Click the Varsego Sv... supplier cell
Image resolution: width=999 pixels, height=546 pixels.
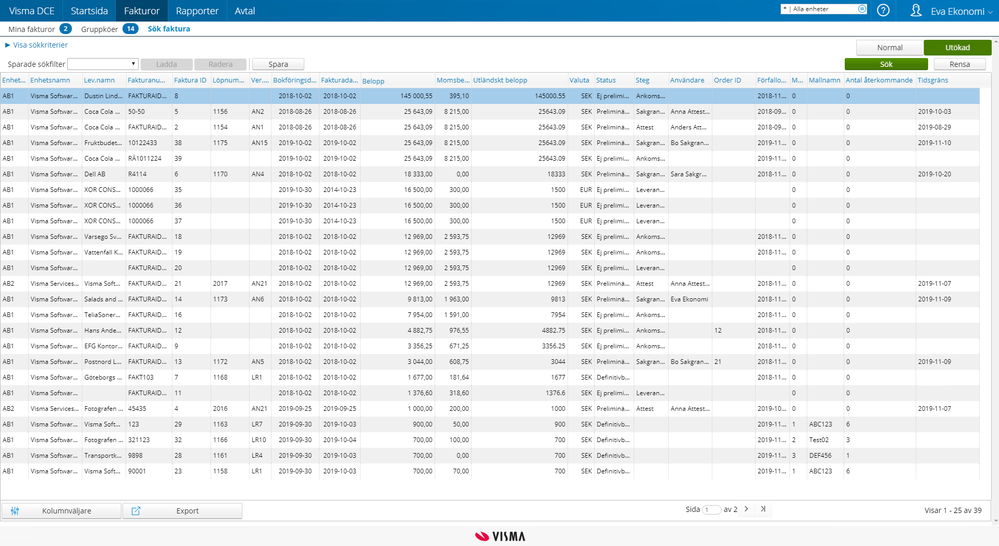tap(103, 236)
